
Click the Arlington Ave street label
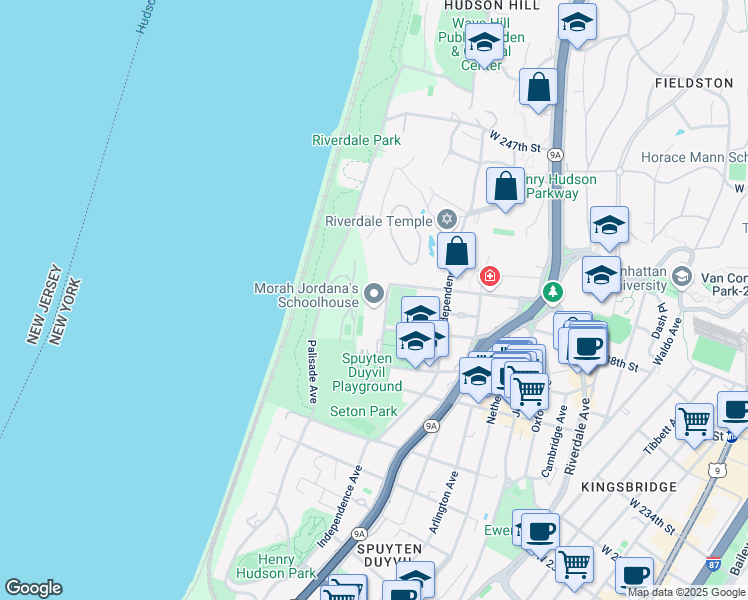click(x=443, y=502)
